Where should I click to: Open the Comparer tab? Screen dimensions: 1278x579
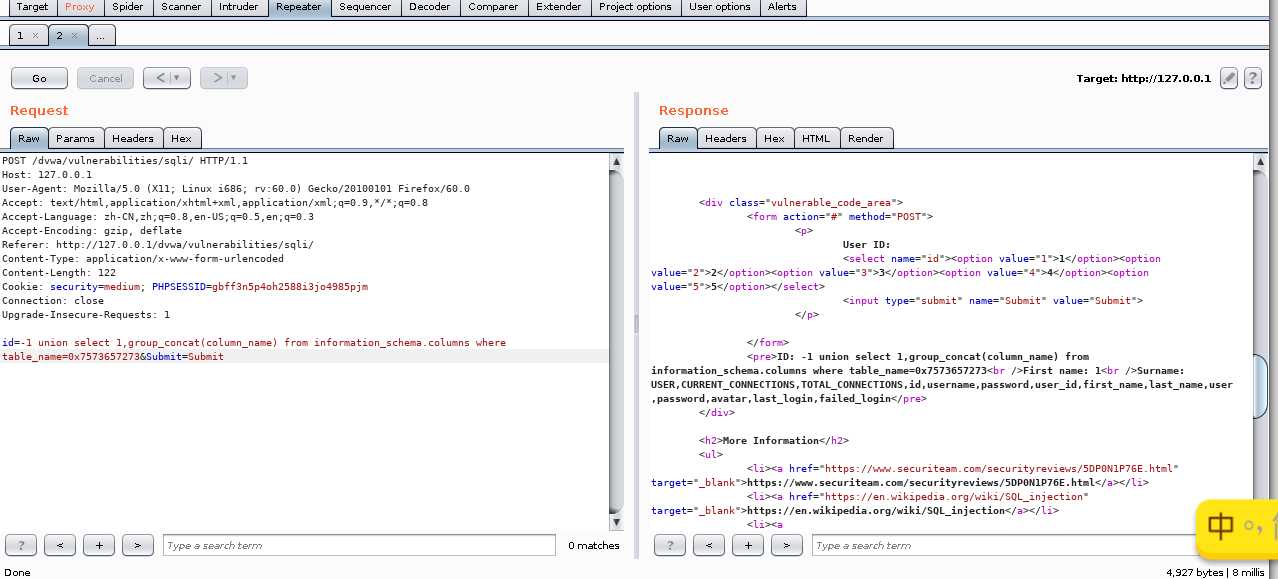tap(493, 7)
